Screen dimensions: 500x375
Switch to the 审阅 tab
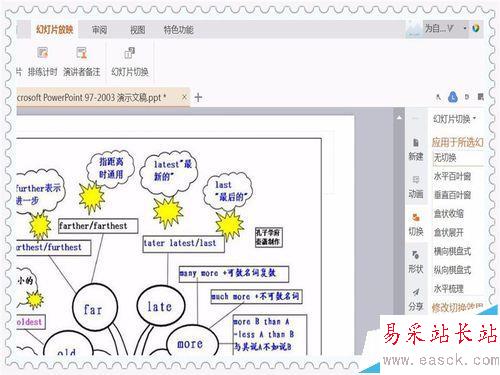pos(99,30)
